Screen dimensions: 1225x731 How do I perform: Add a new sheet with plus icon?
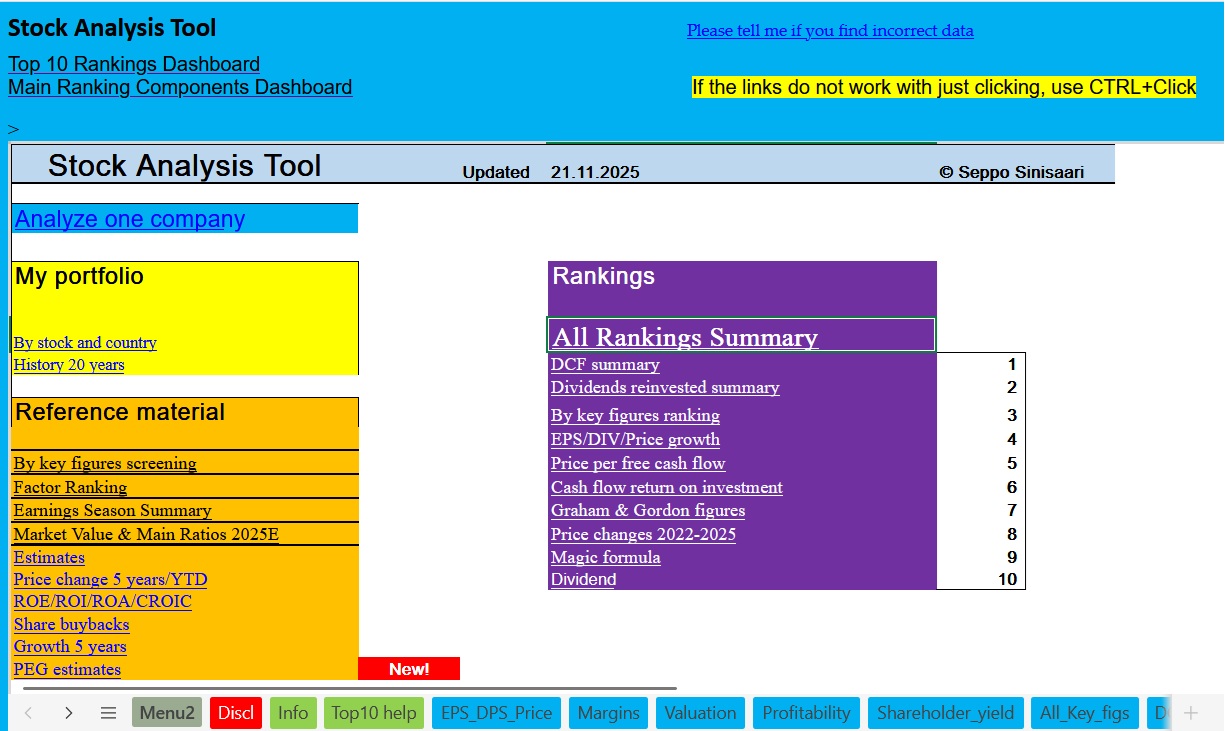click(1190, 713)
